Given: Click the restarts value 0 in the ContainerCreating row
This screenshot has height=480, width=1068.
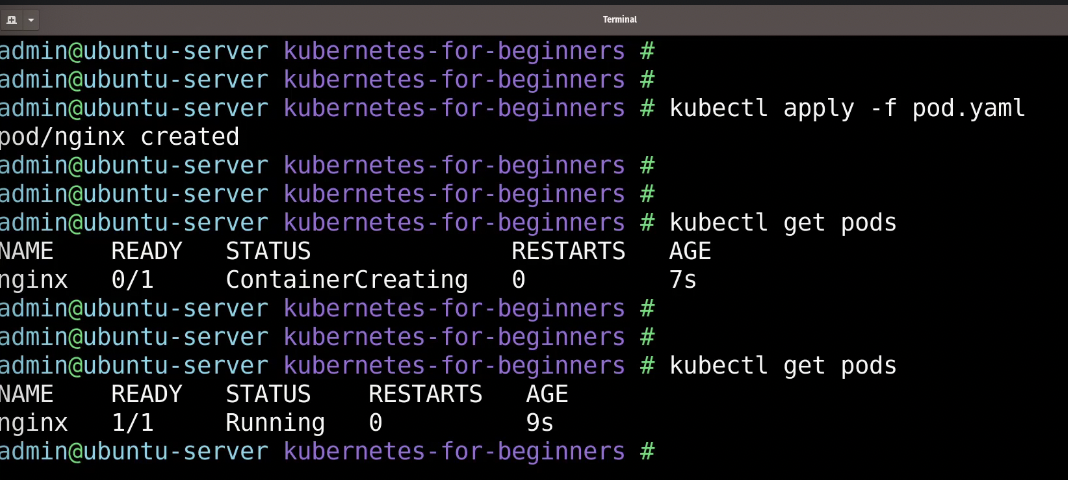Looking at the screenshot, I should click(518, 280).
